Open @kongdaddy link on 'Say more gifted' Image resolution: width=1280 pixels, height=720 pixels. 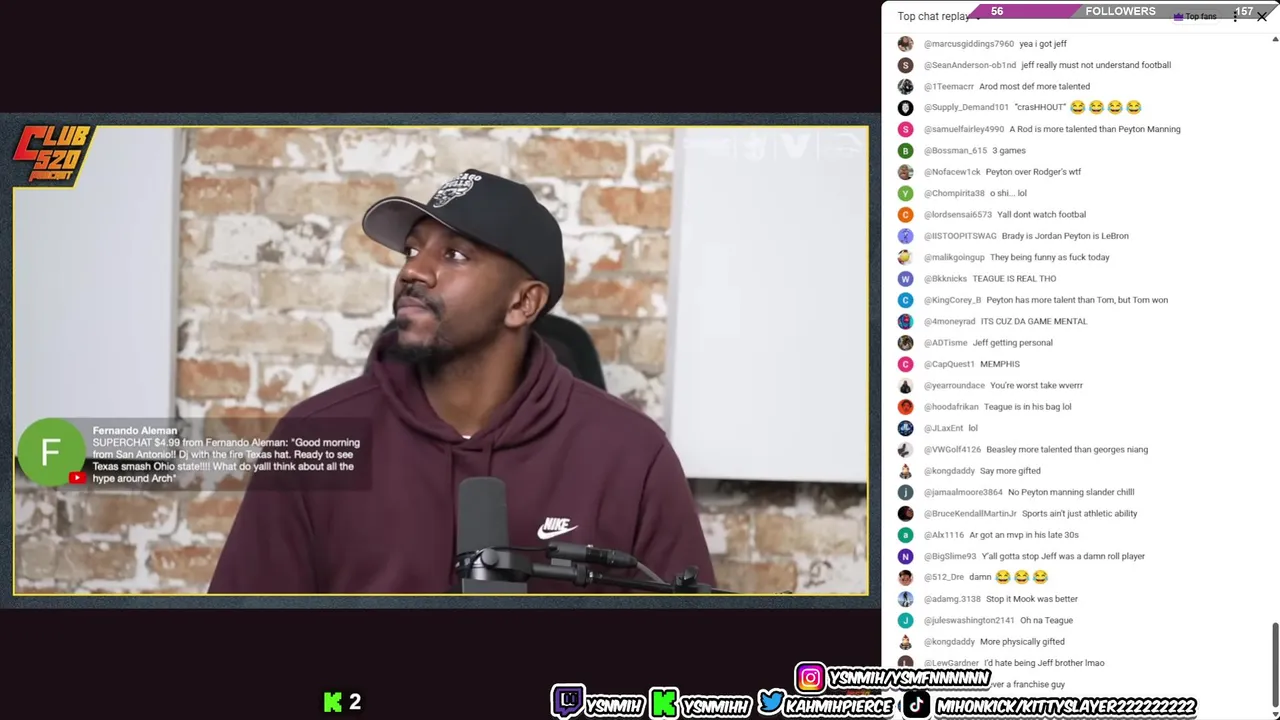point(949,471)
